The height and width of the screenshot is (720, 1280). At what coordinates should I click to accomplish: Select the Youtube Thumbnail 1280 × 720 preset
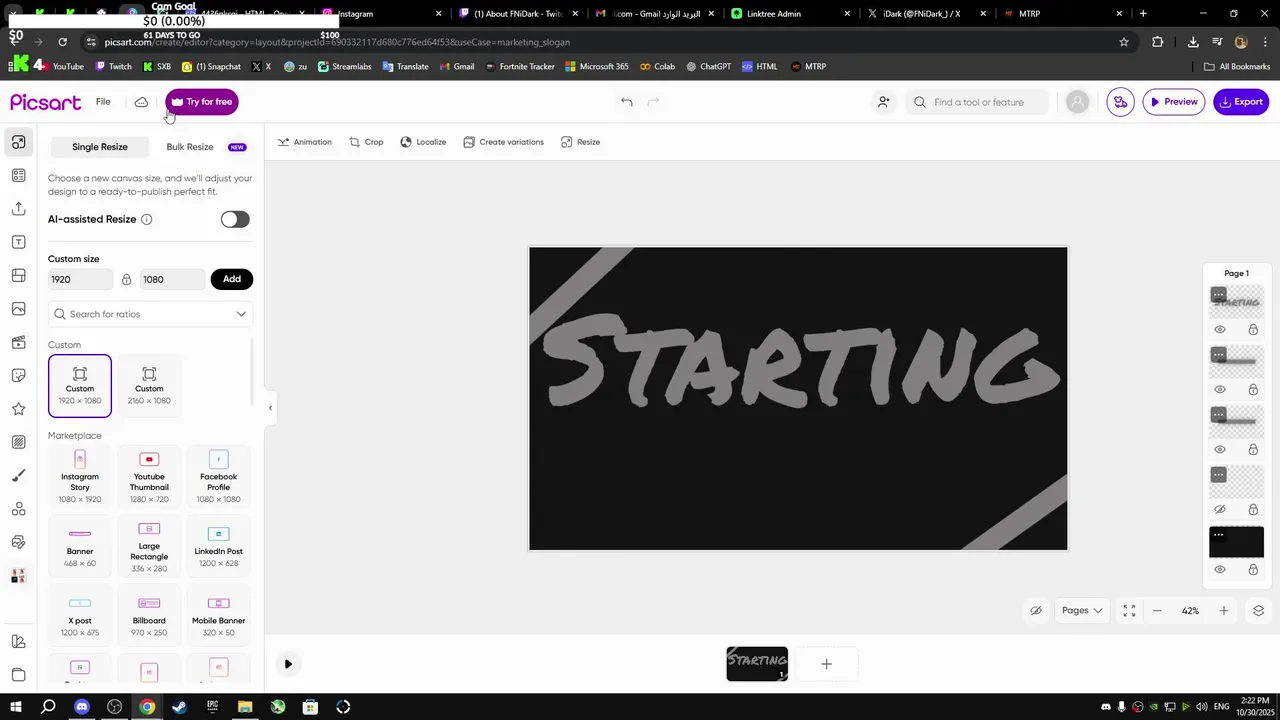[x=149, y=478]
